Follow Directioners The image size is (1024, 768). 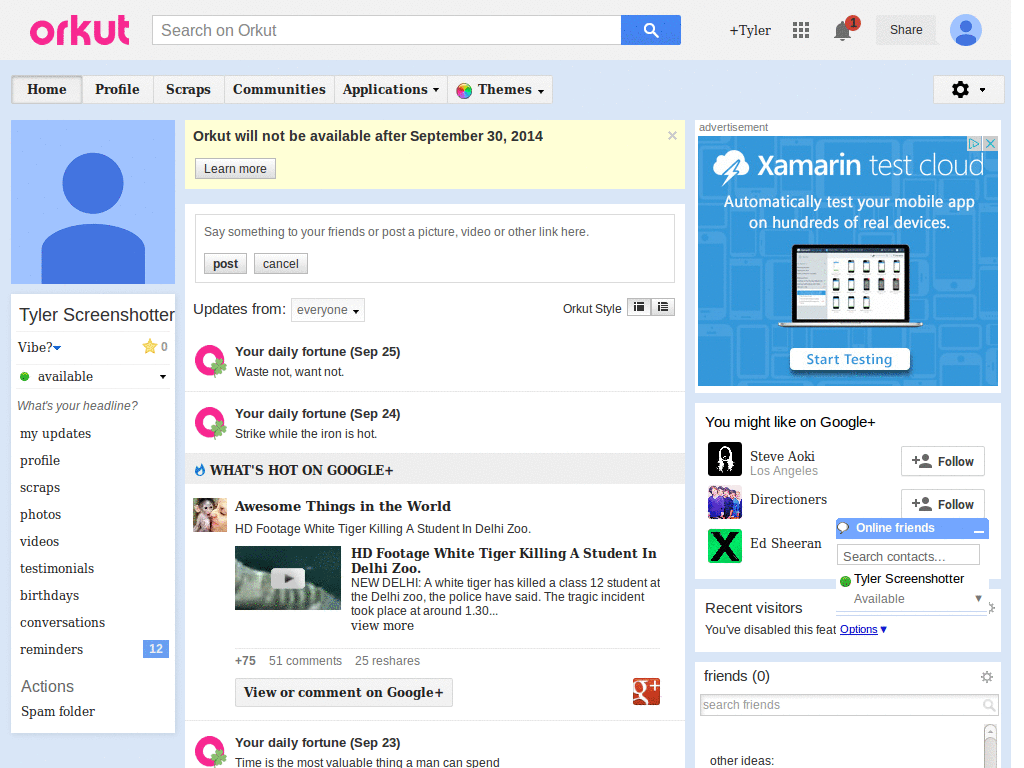[942, 504]
